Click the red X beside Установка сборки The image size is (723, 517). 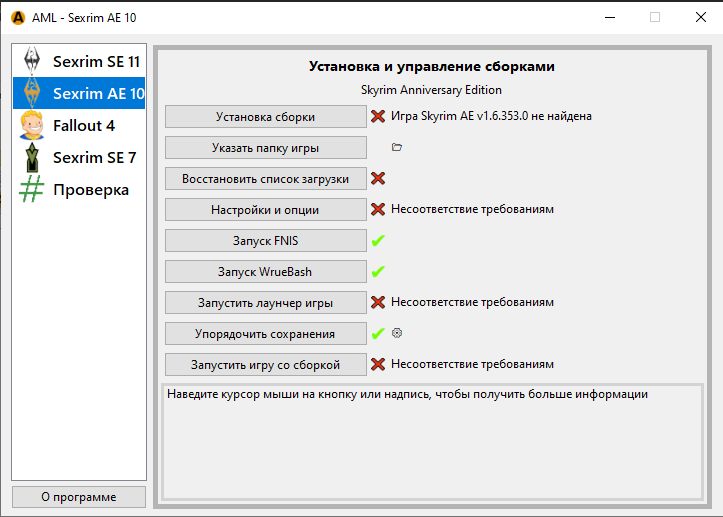click(378, 116)
